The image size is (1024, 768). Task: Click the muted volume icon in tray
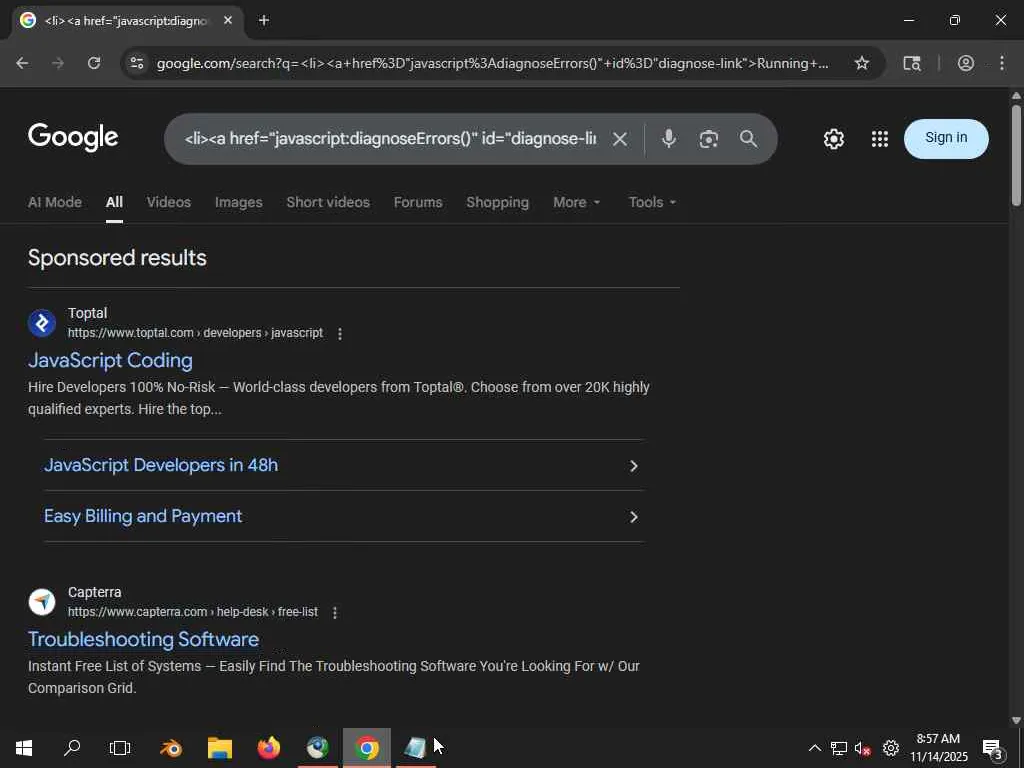point(862,748)
